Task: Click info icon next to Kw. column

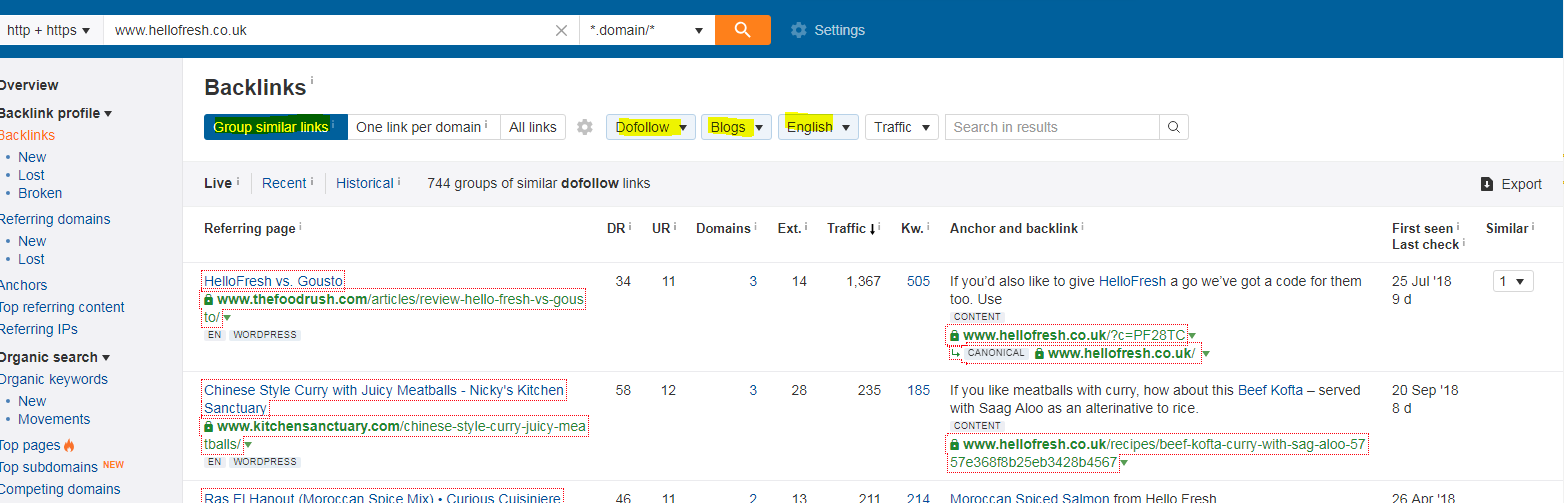Action: [x=929, y=227]
